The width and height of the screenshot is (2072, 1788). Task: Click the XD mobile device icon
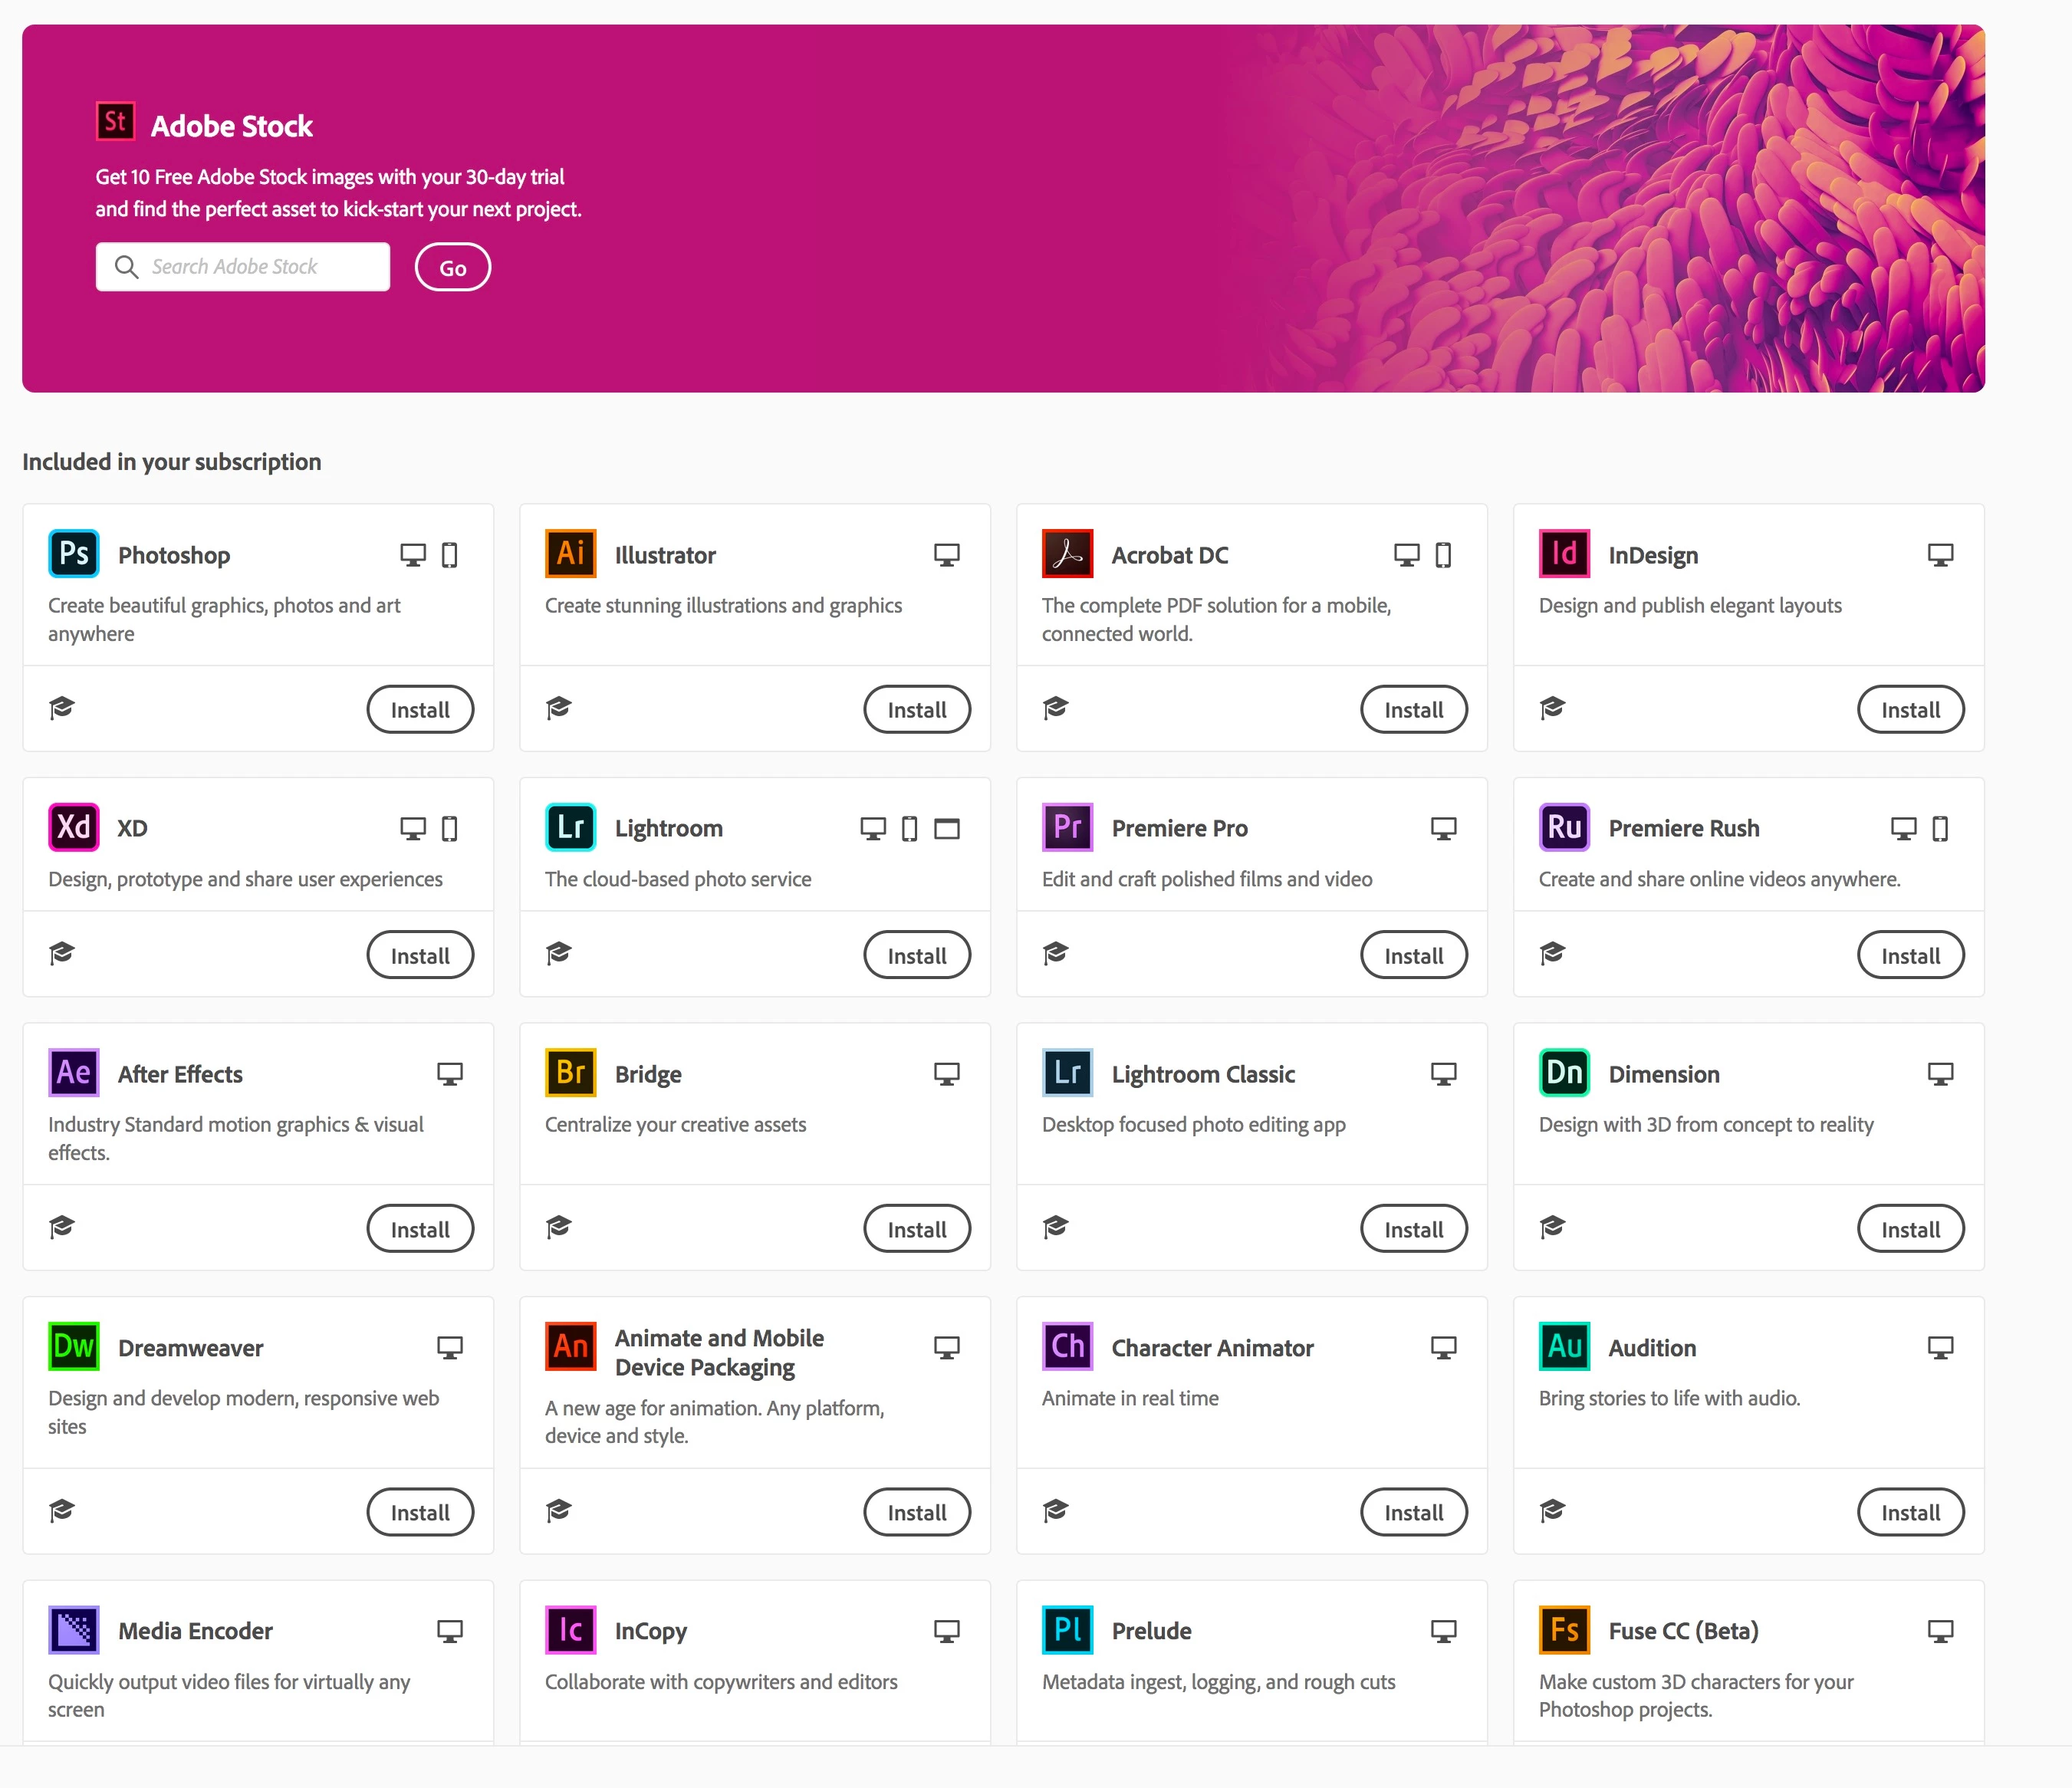pyautogui.click(x=450, y=828)
